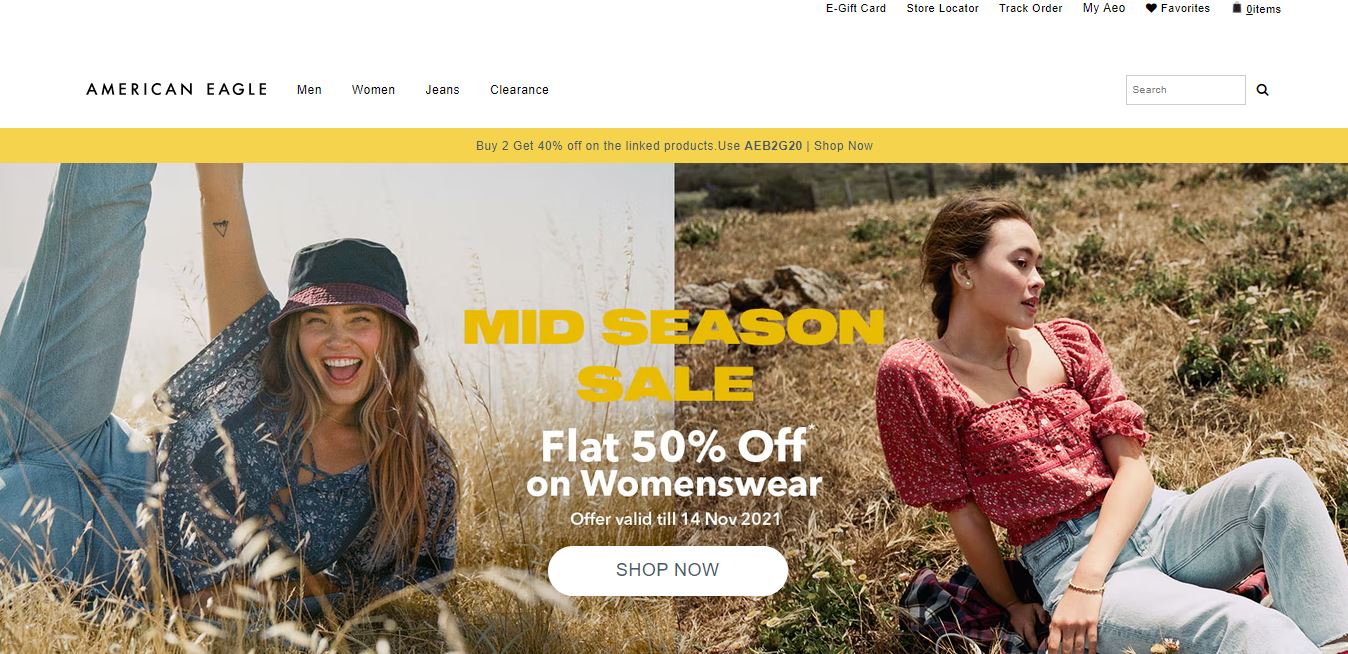Click the Track Order link
The width and height of the screenshot is (1348, 654).
tap(1031, 8)
